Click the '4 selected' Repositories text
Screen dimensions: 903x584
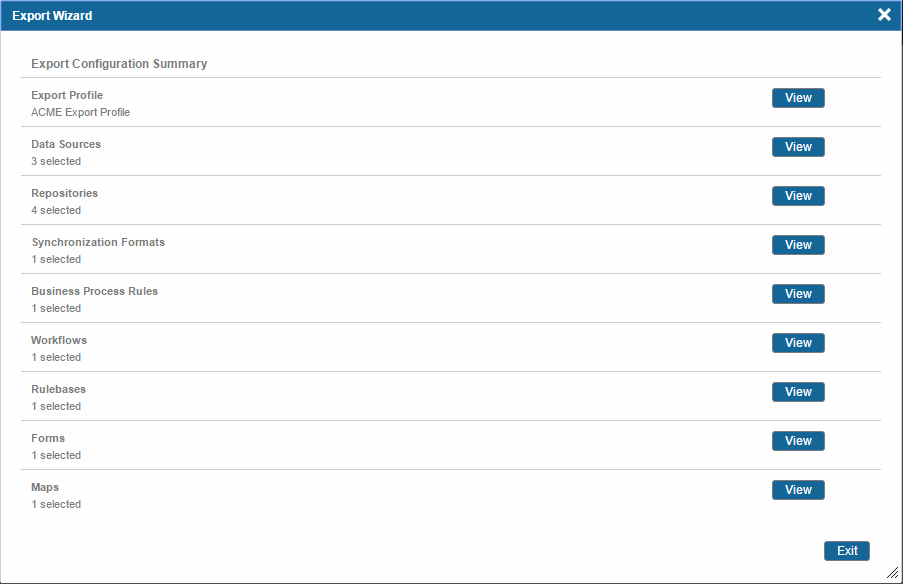(x=56, y=210)
